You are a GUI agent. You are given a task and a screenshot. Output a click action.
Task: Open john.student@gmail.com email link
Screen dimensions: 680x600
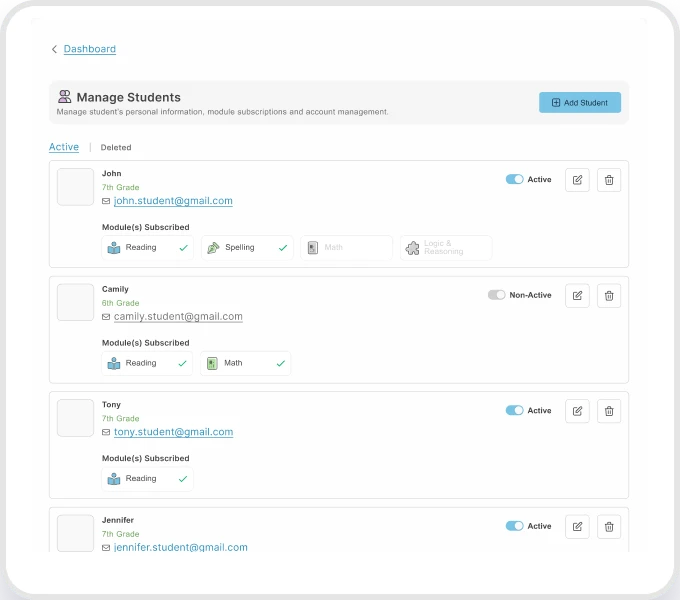click(173, 201)
